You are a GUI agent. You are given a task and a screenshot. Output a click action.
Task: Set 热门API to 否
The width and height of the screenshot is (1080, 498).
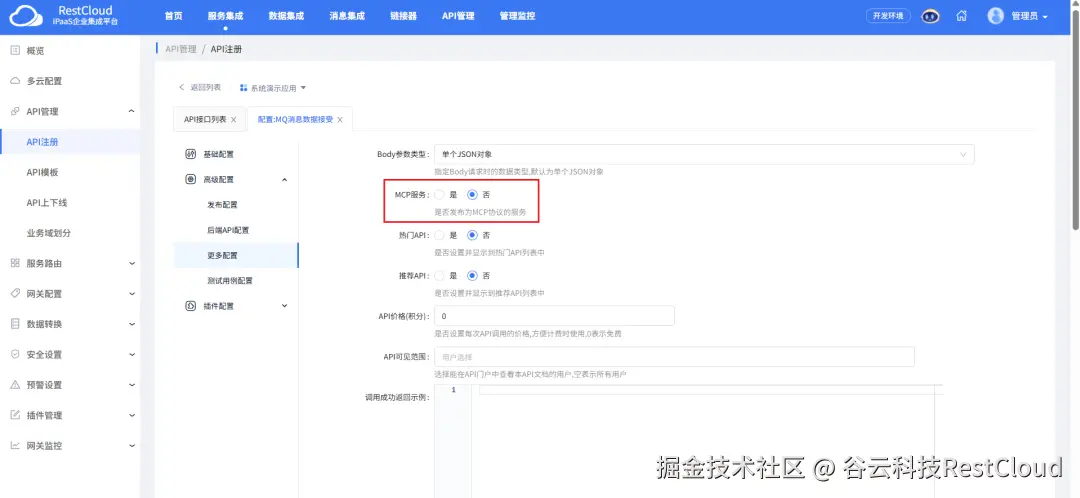[x=472, y=235]
